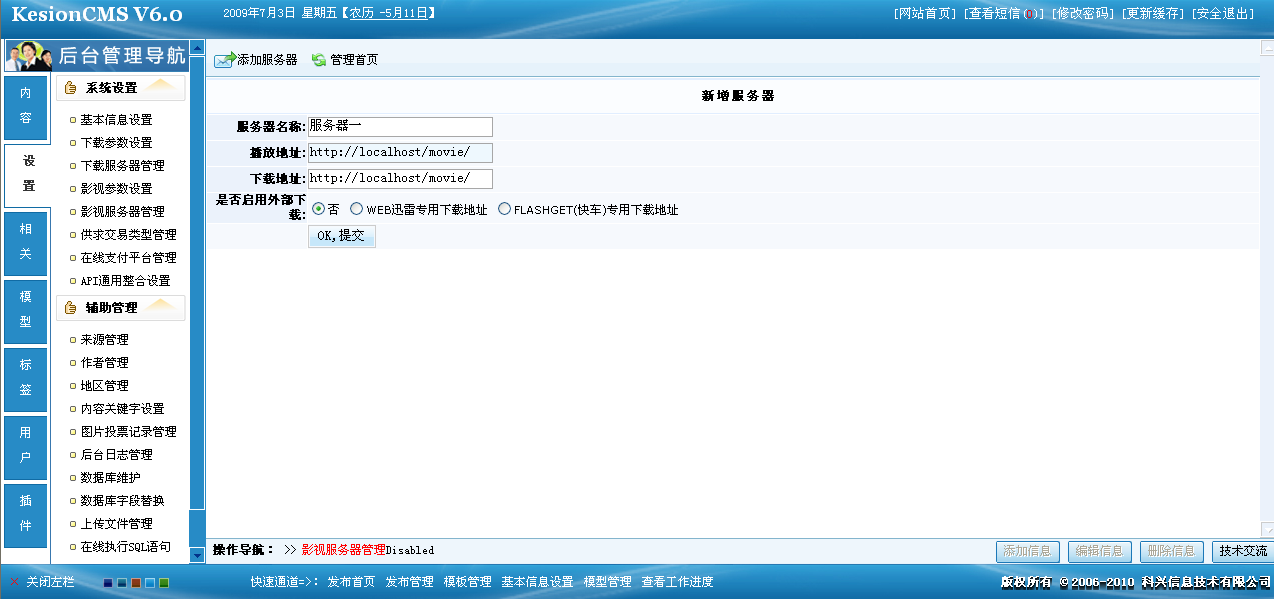Click the 安全退出 link

[x=1224, y=13]
